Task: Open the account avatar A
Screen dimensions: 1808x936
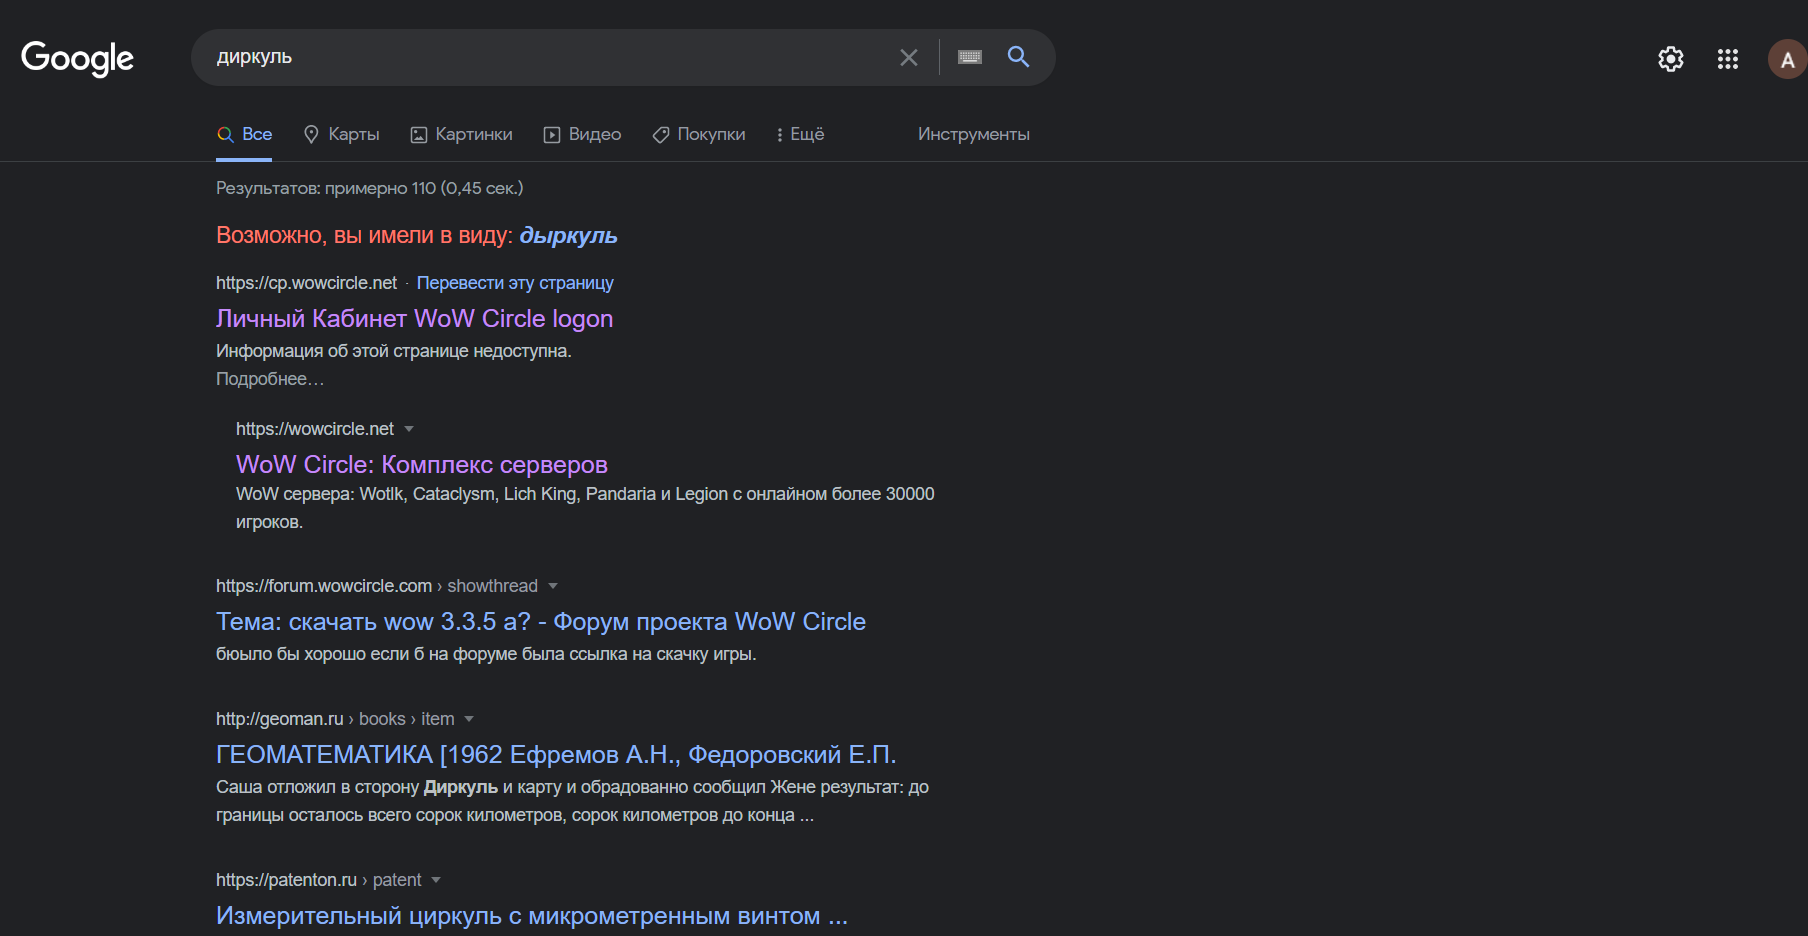Action: [1787, 59]
